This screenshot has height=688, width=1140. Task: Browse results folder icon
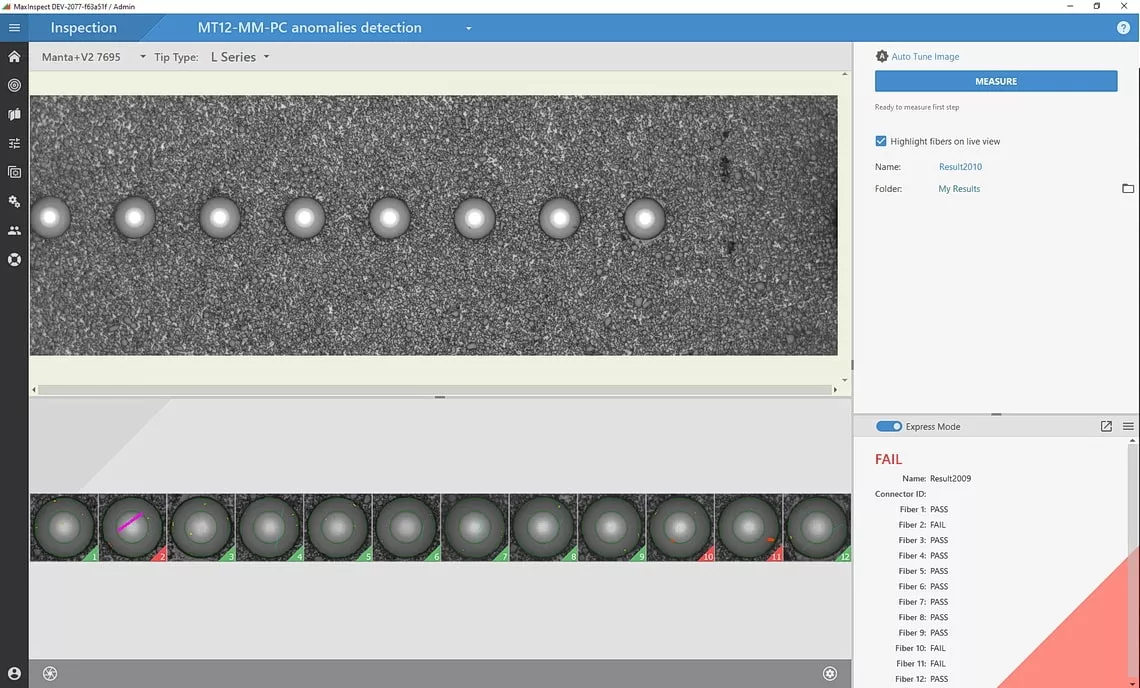1128,188
